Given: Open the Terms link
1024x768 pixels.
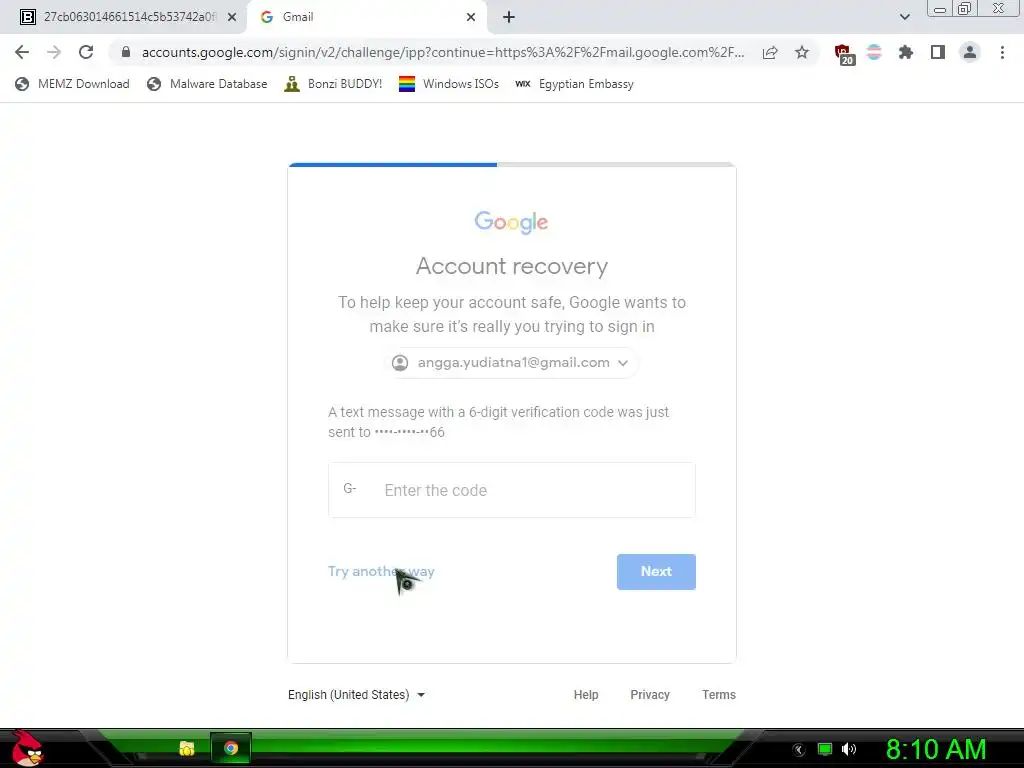Looking at the screenshot, I should coord(718,695).
